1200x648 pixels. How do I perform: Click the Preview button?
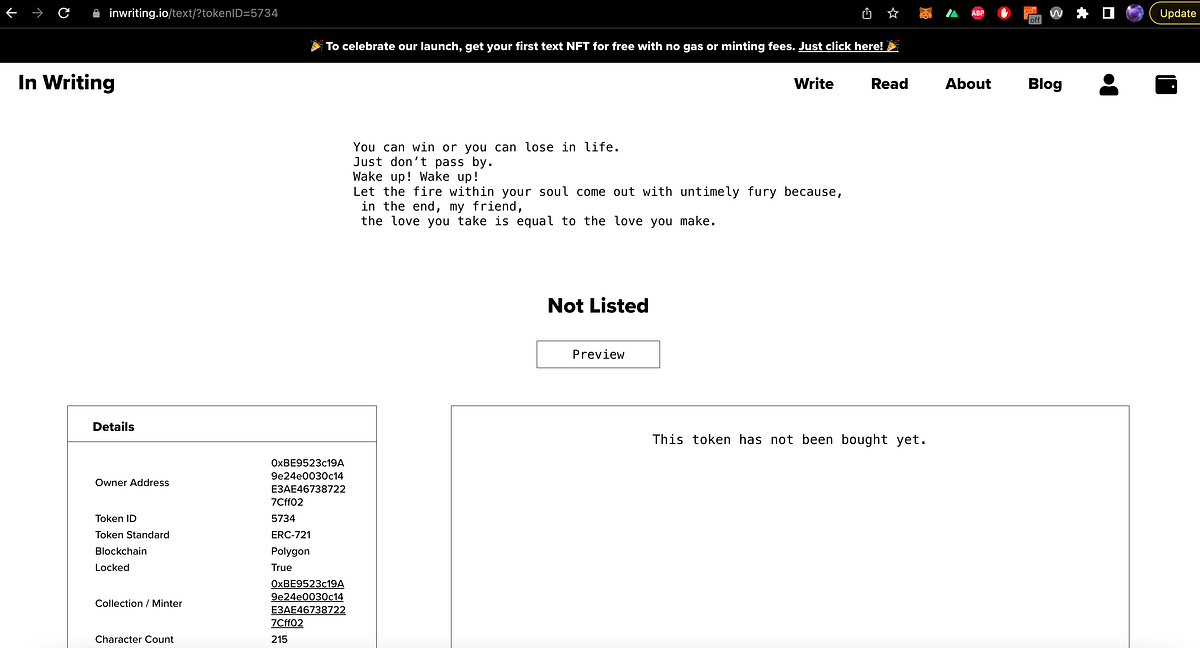[x=598, y=354]
